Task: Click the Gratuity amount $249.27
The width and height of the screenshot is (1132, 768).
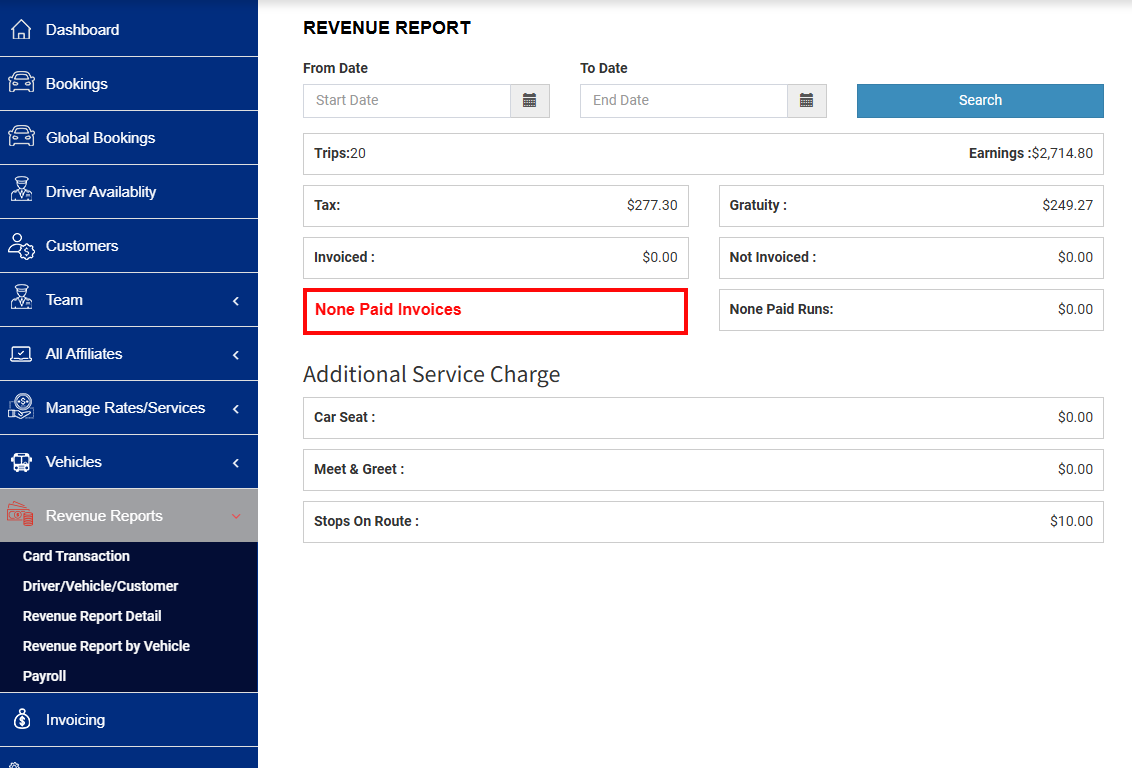Action: (1067, 206)
